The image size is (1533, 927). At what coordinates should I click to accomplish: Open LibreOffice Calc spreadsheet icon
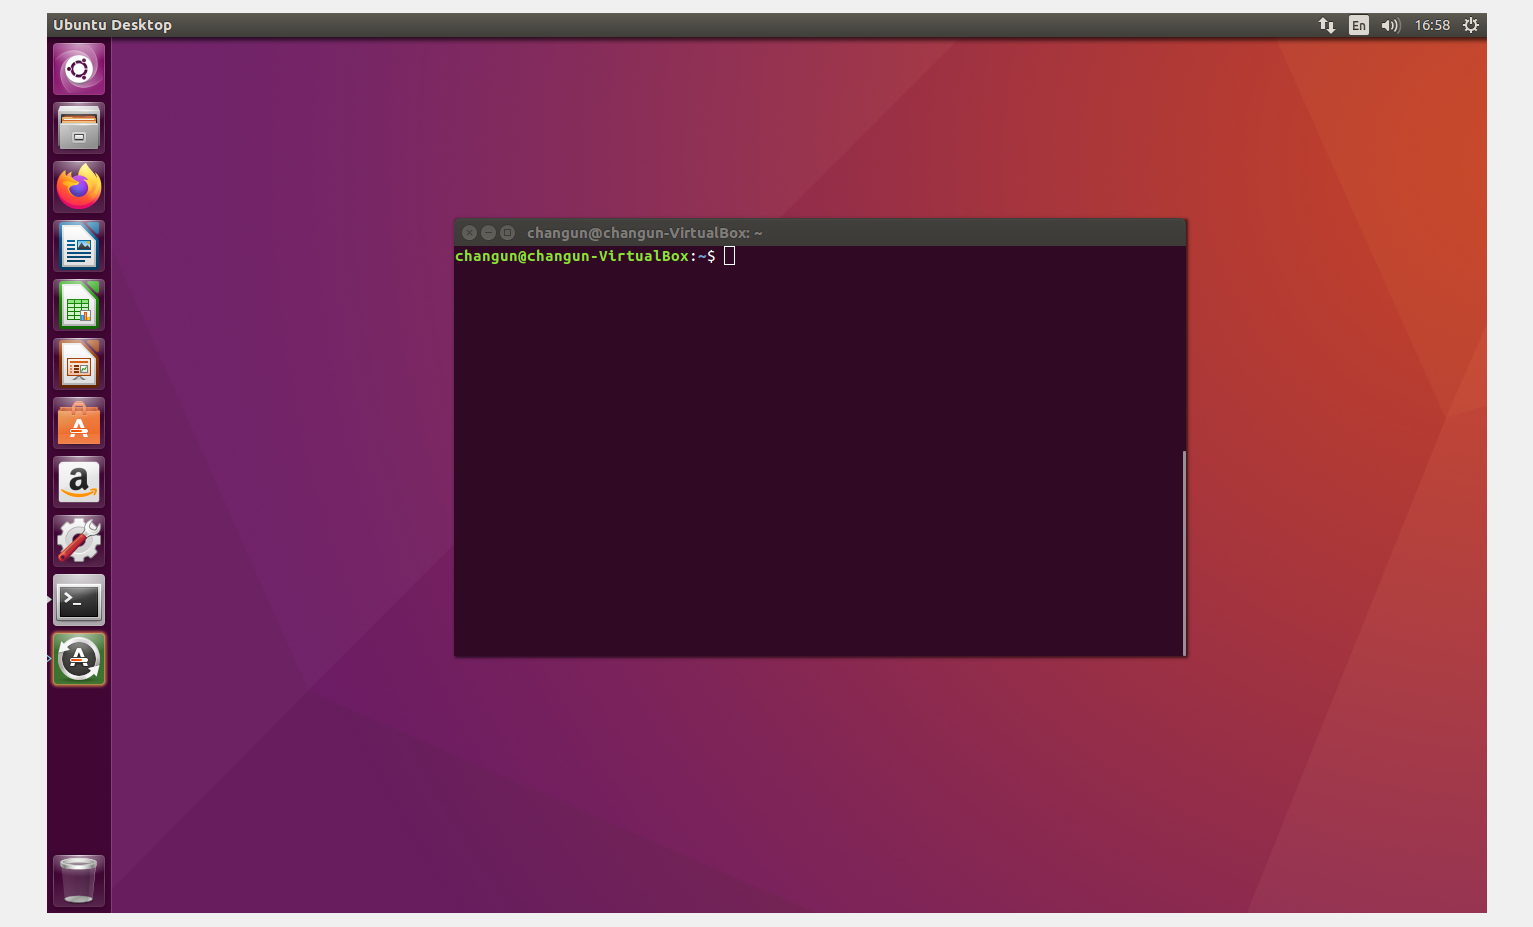pyautogui.click(x=79, y=305)
